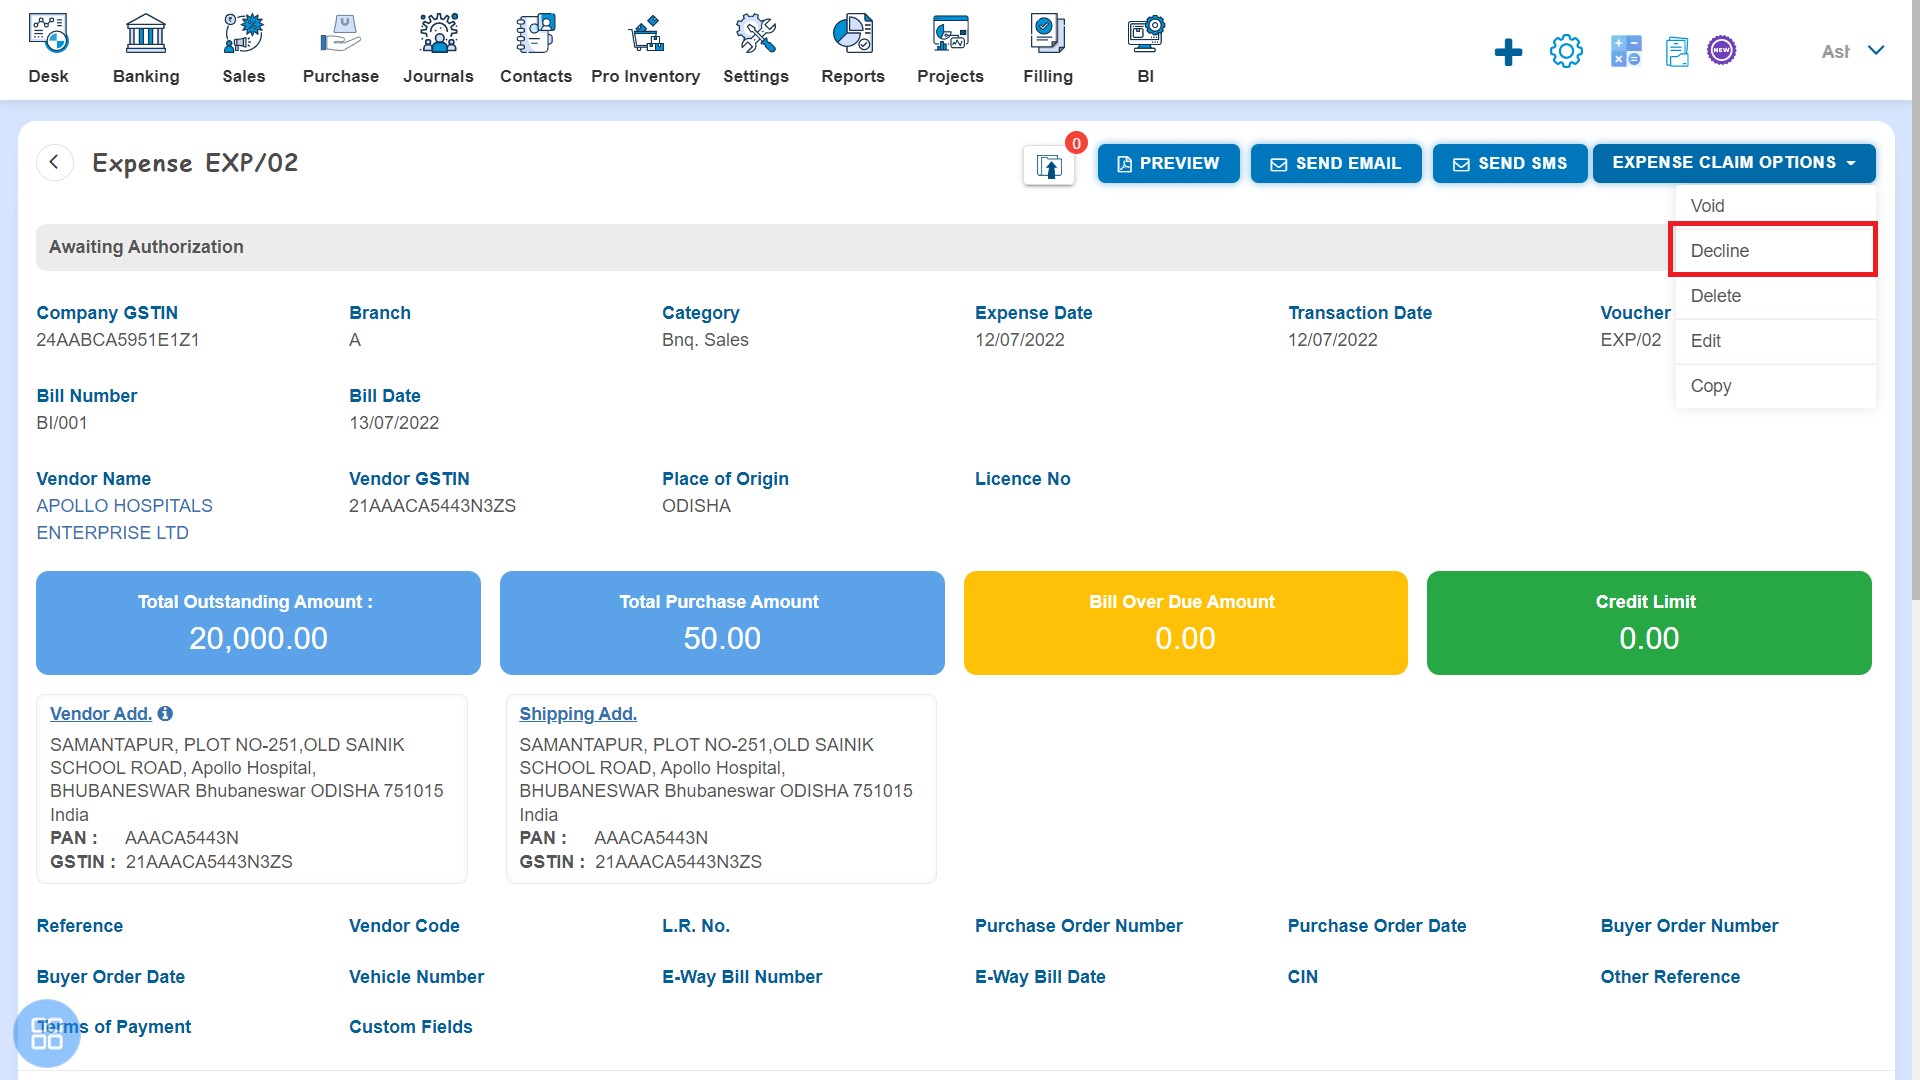Click the Place of Origin value ODISHA

[696, 506]
